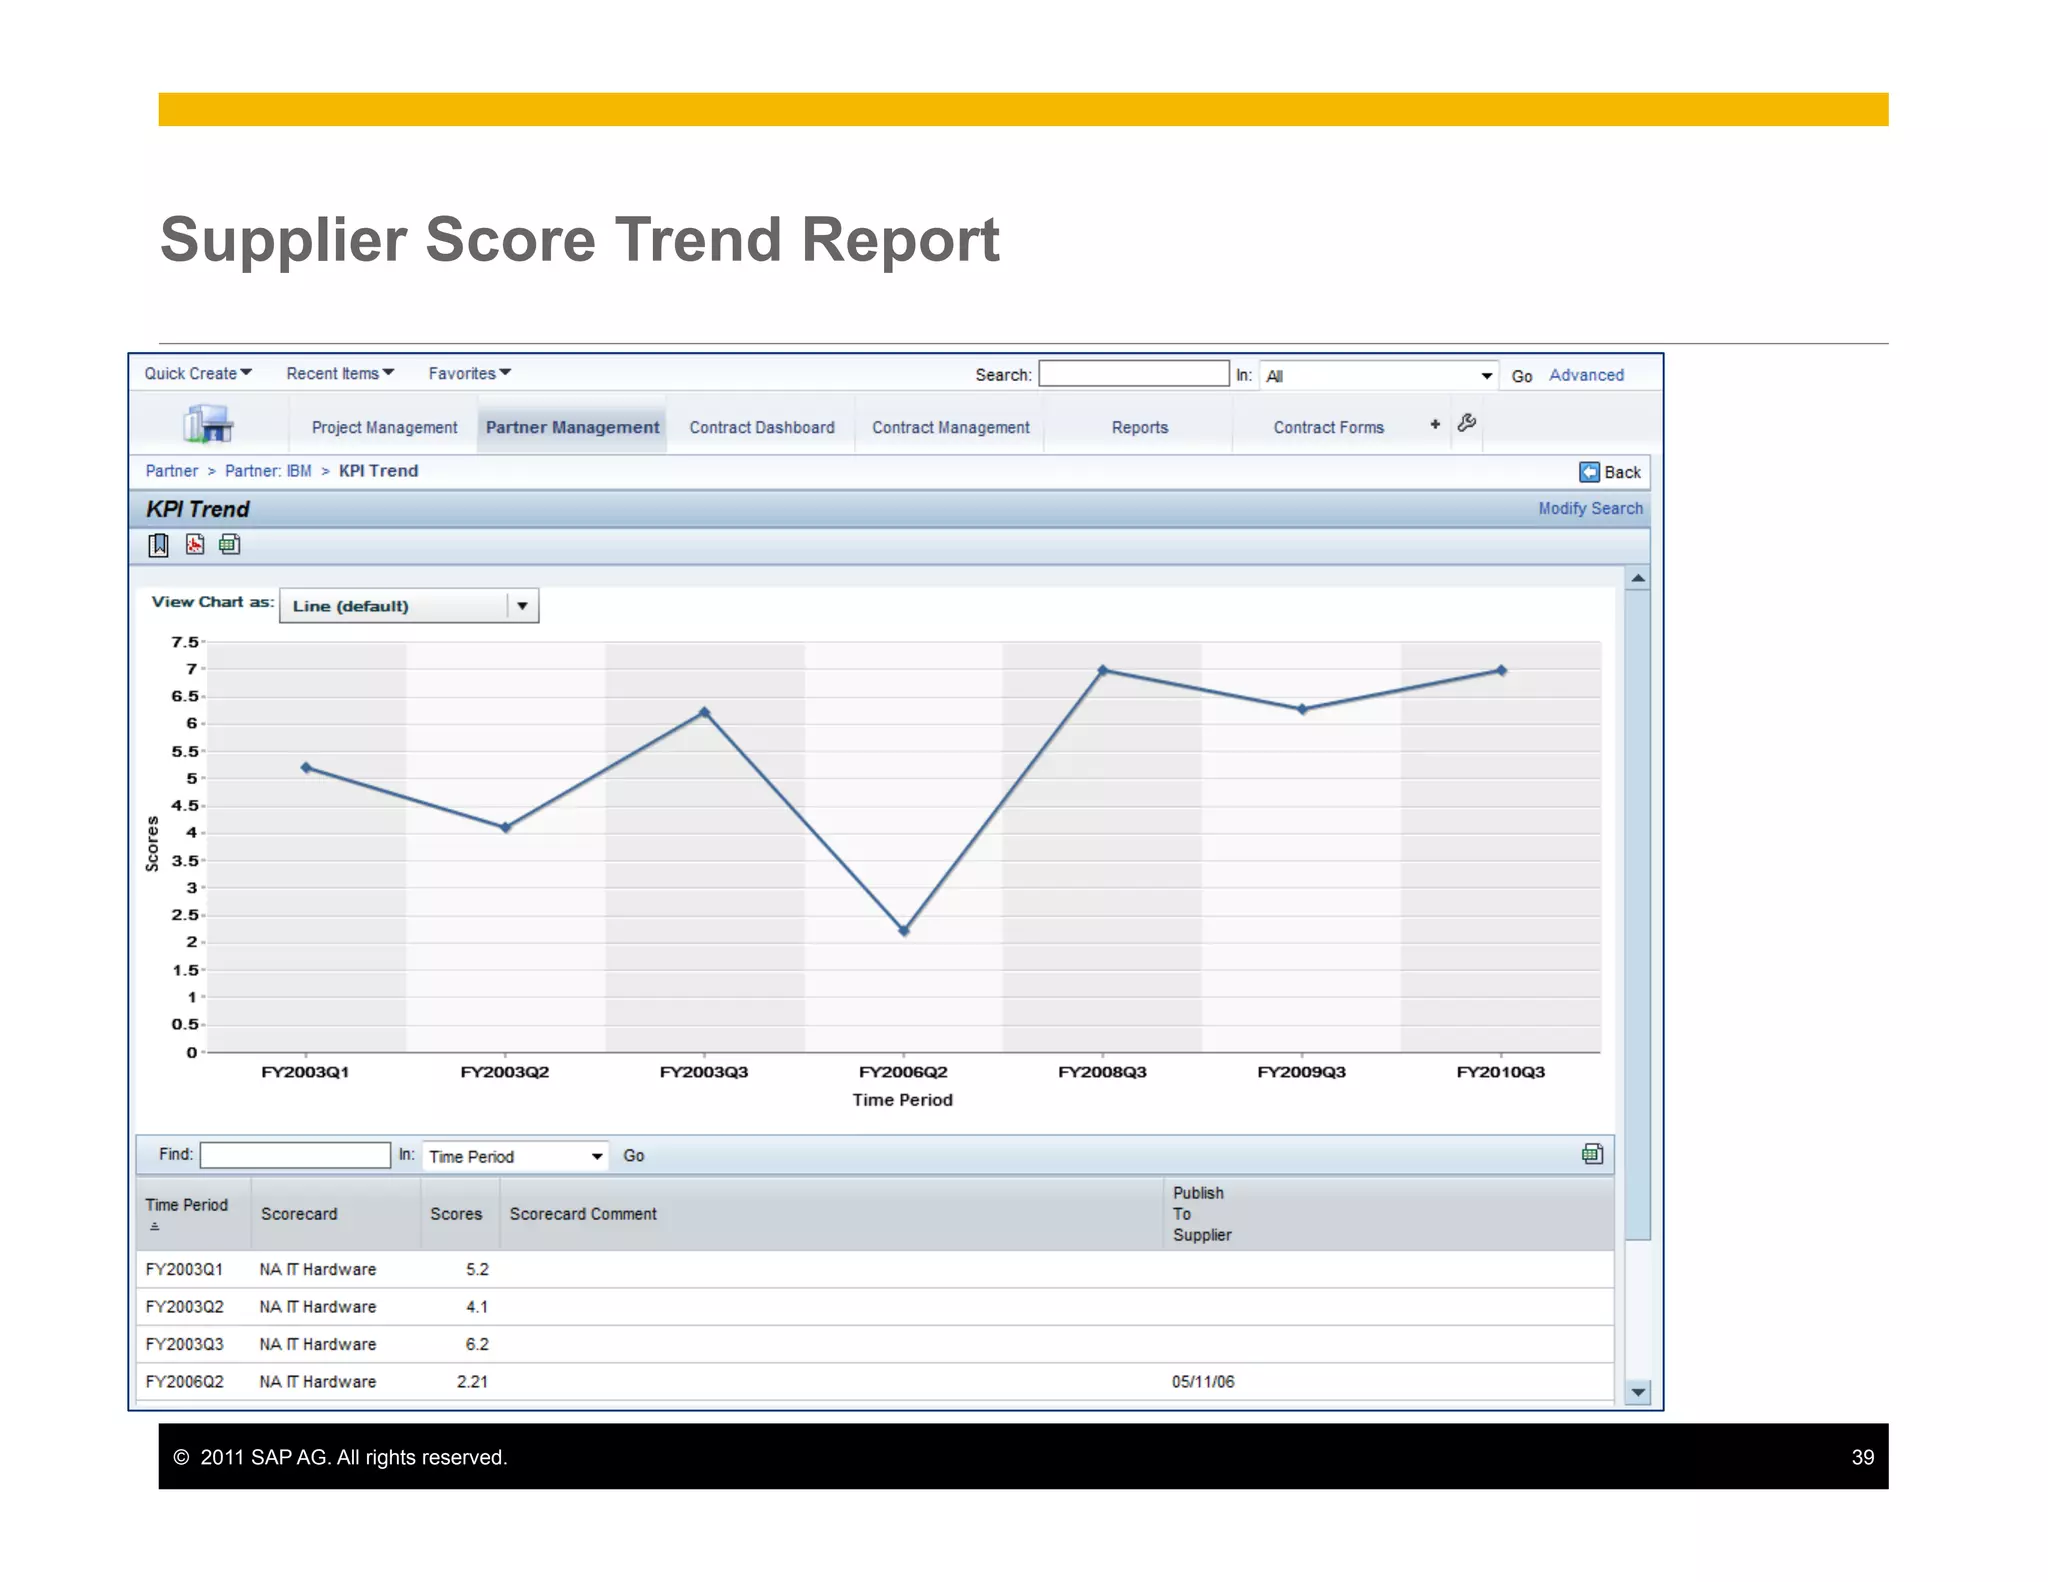
Task: Click the FY2003Q2 data point on chart
Action: pos(505,827)
